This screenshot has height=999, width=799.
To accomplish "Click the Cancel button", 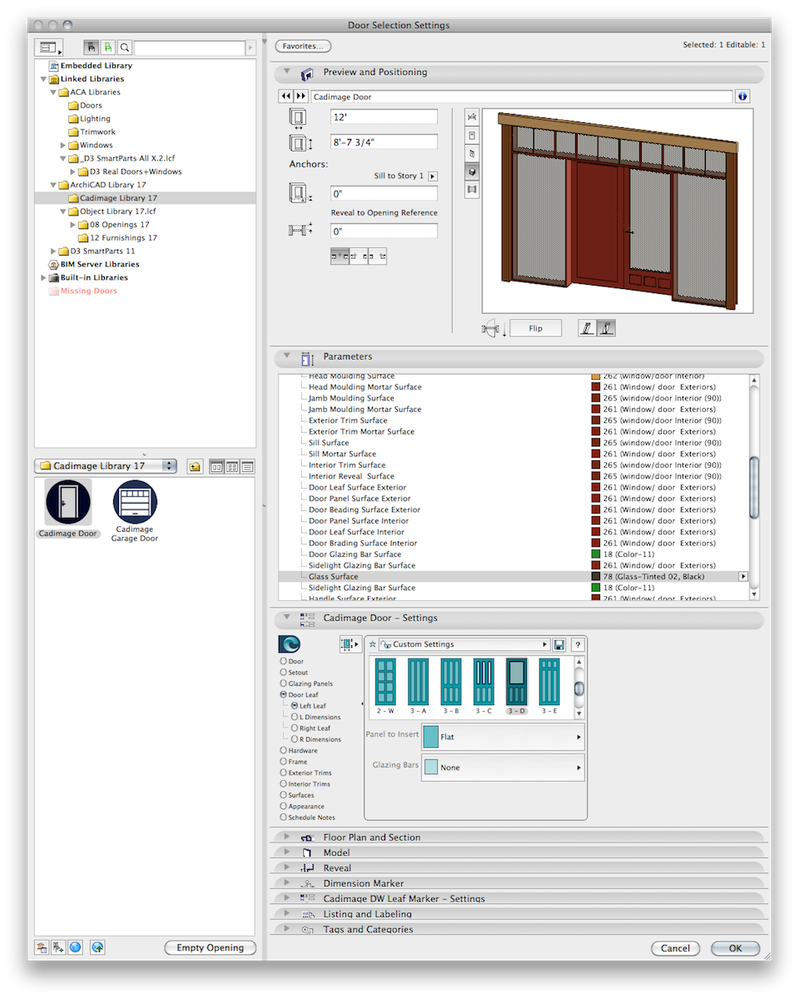I will 675,948.
